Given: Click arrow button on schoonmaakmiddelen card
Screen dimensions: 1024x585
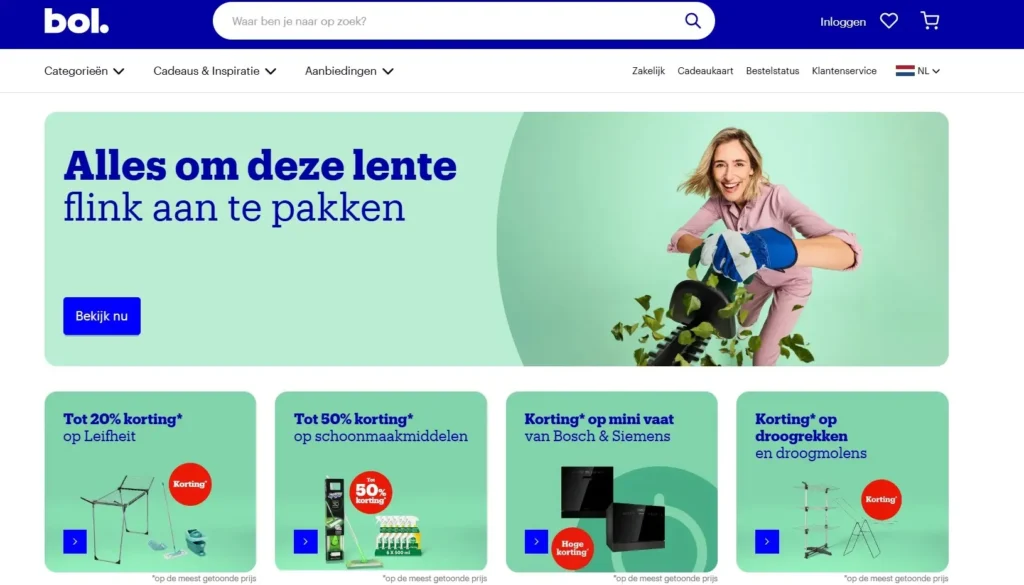Looking at the screenshot, I should click(306, 541).
